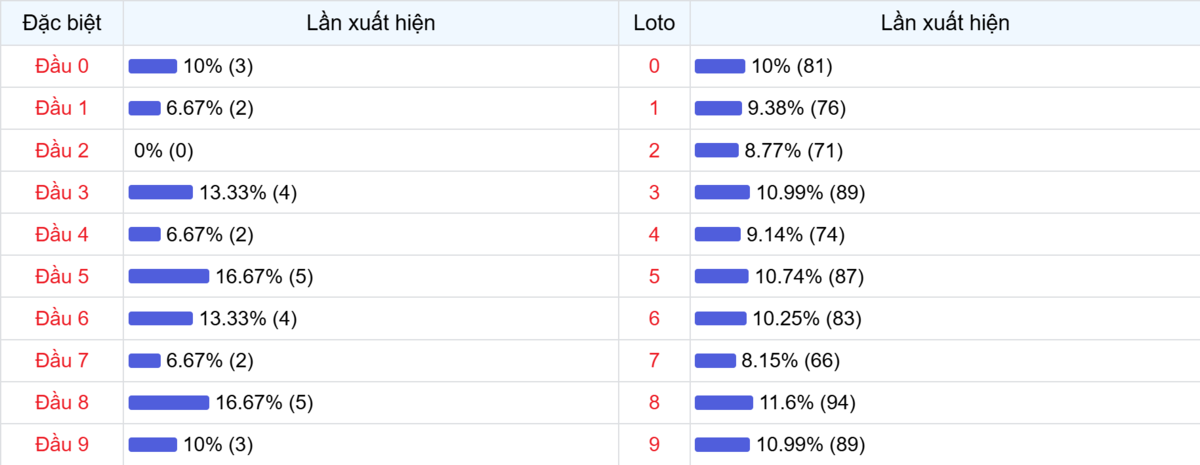Viewport: 1200px width, 465px height.
Task: Click the bar for Loto 7 at 8.15%
Action: tap(715, 360)
